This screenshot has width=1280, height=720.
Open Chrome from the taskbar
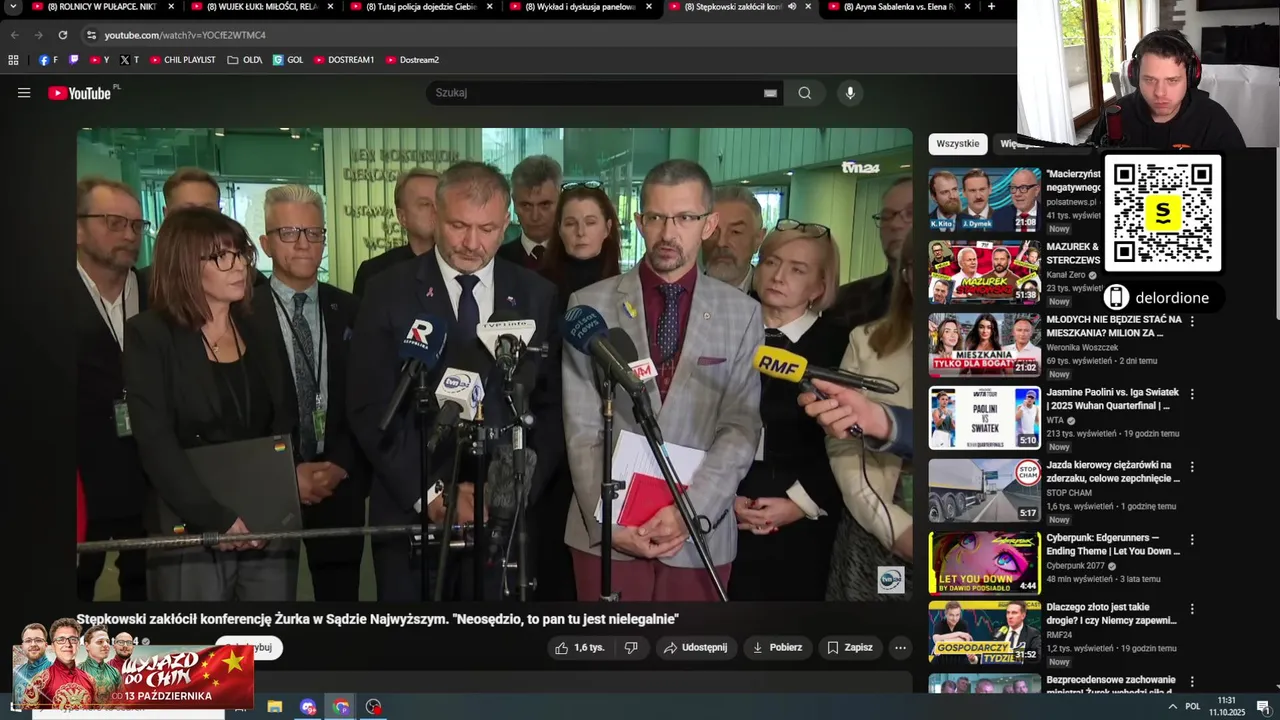point(341,707)
